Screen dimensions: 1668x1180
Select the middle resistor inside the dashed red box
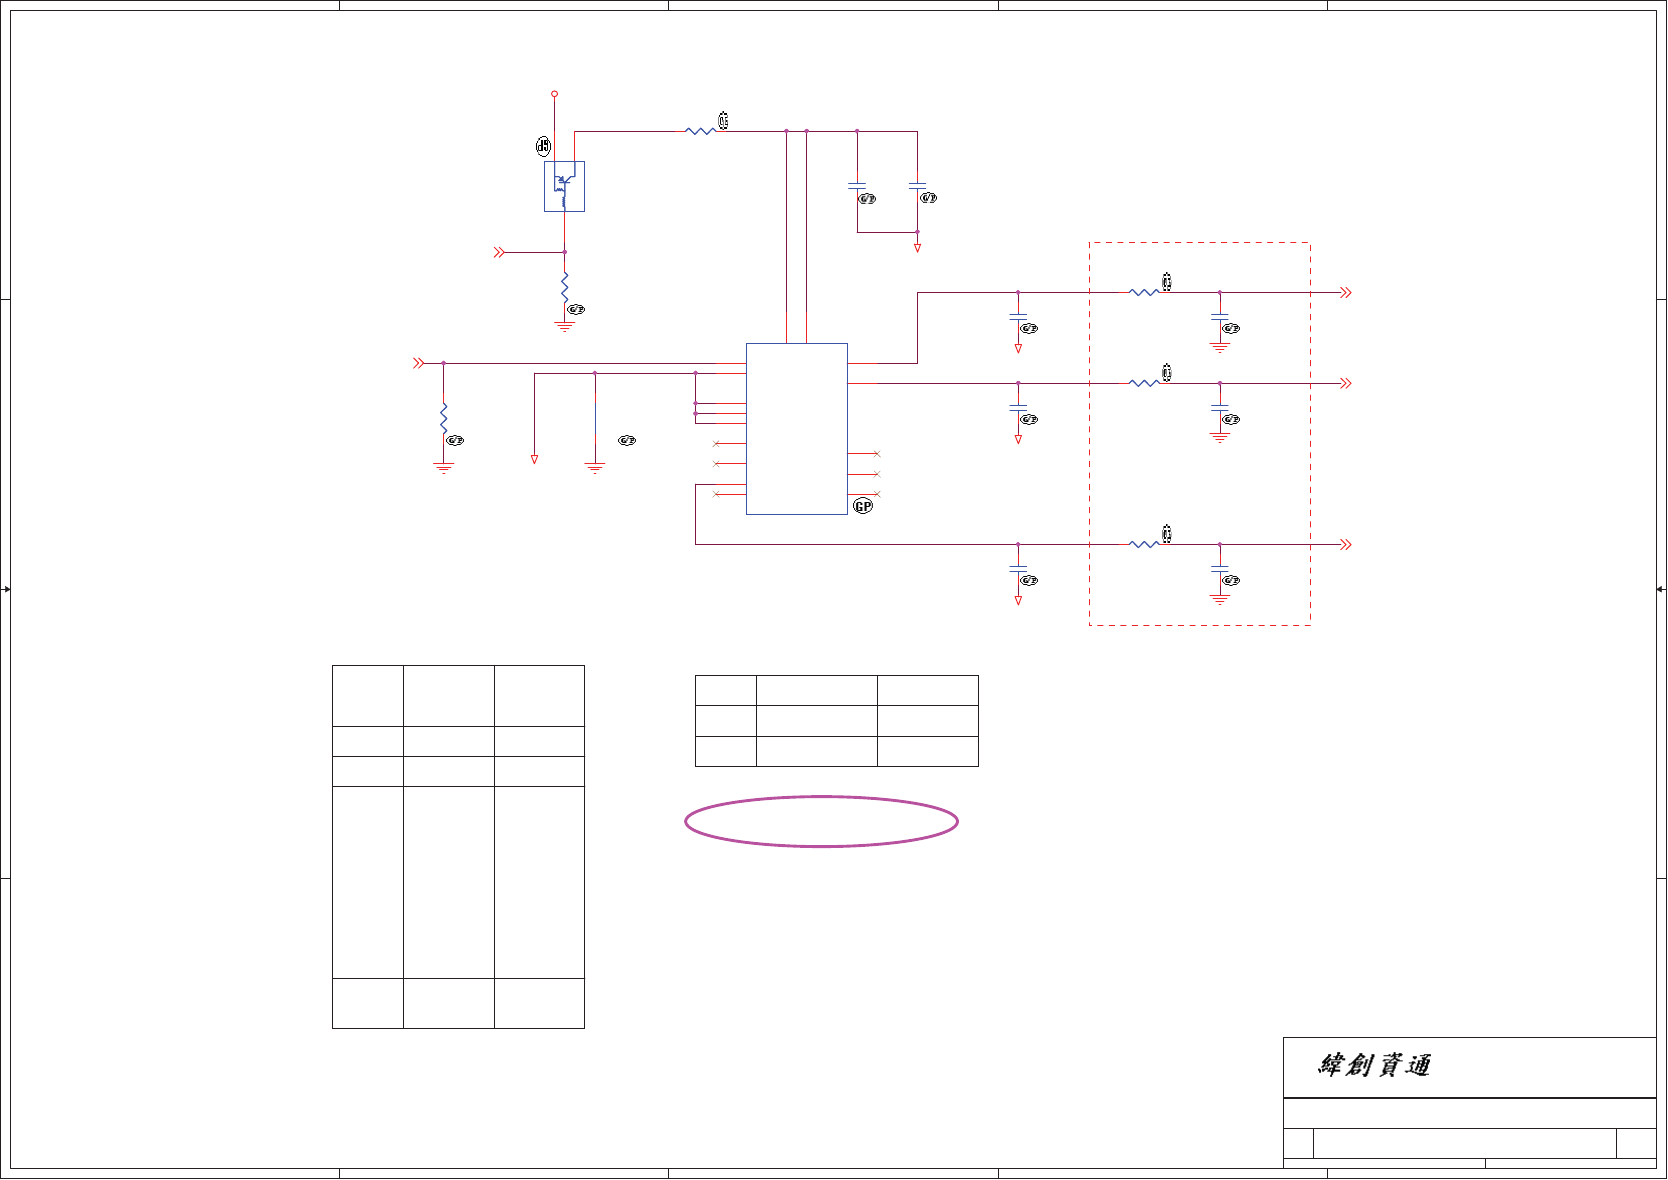[1144, 383]
